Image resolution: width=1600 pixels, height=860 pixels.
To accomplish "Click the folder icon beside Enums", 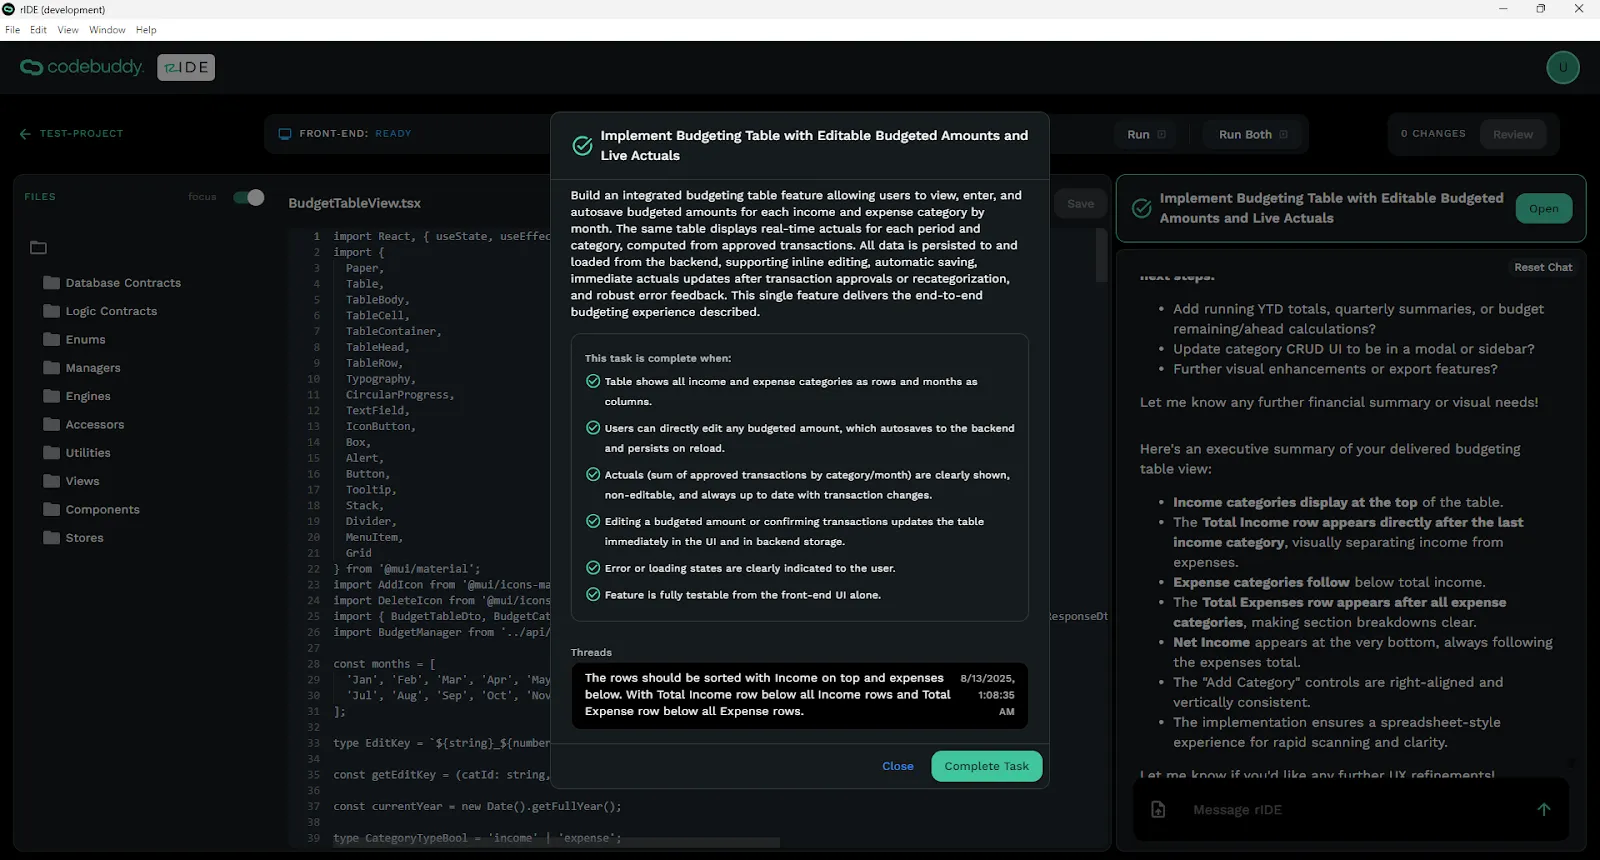I will click(x=52, y=339).
